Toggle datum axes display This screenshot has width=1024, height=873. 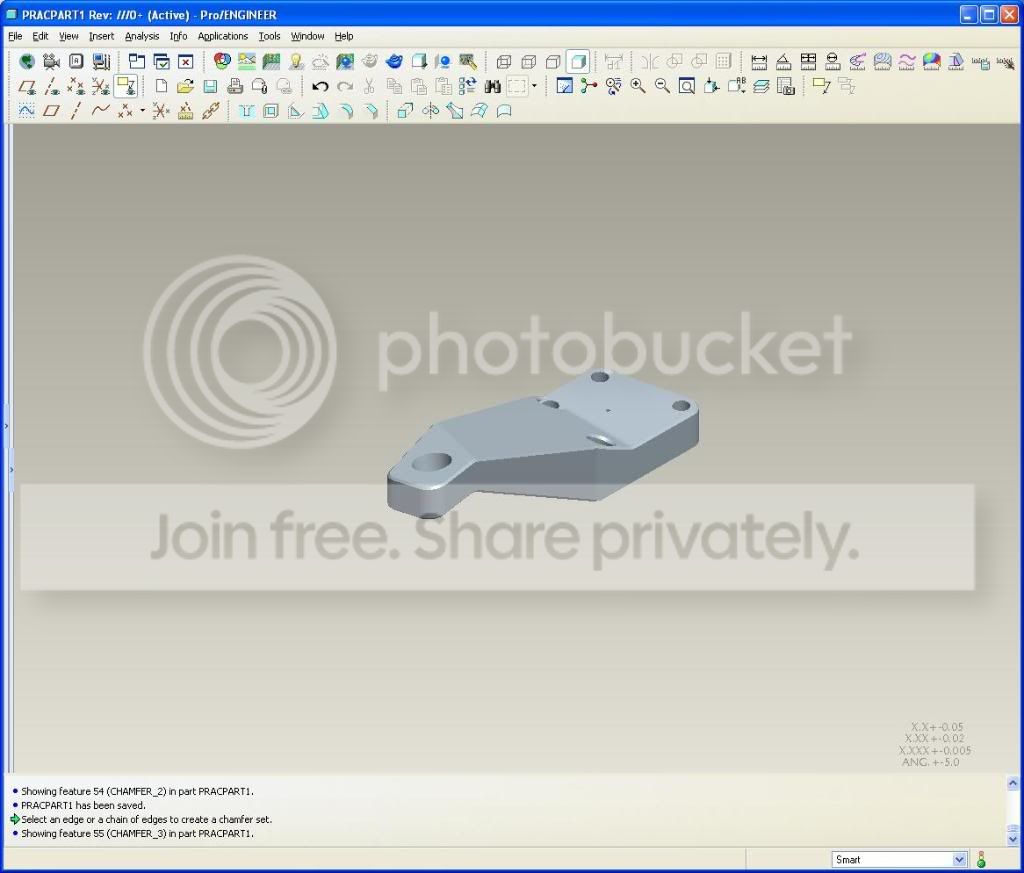(x=52, y=86)
